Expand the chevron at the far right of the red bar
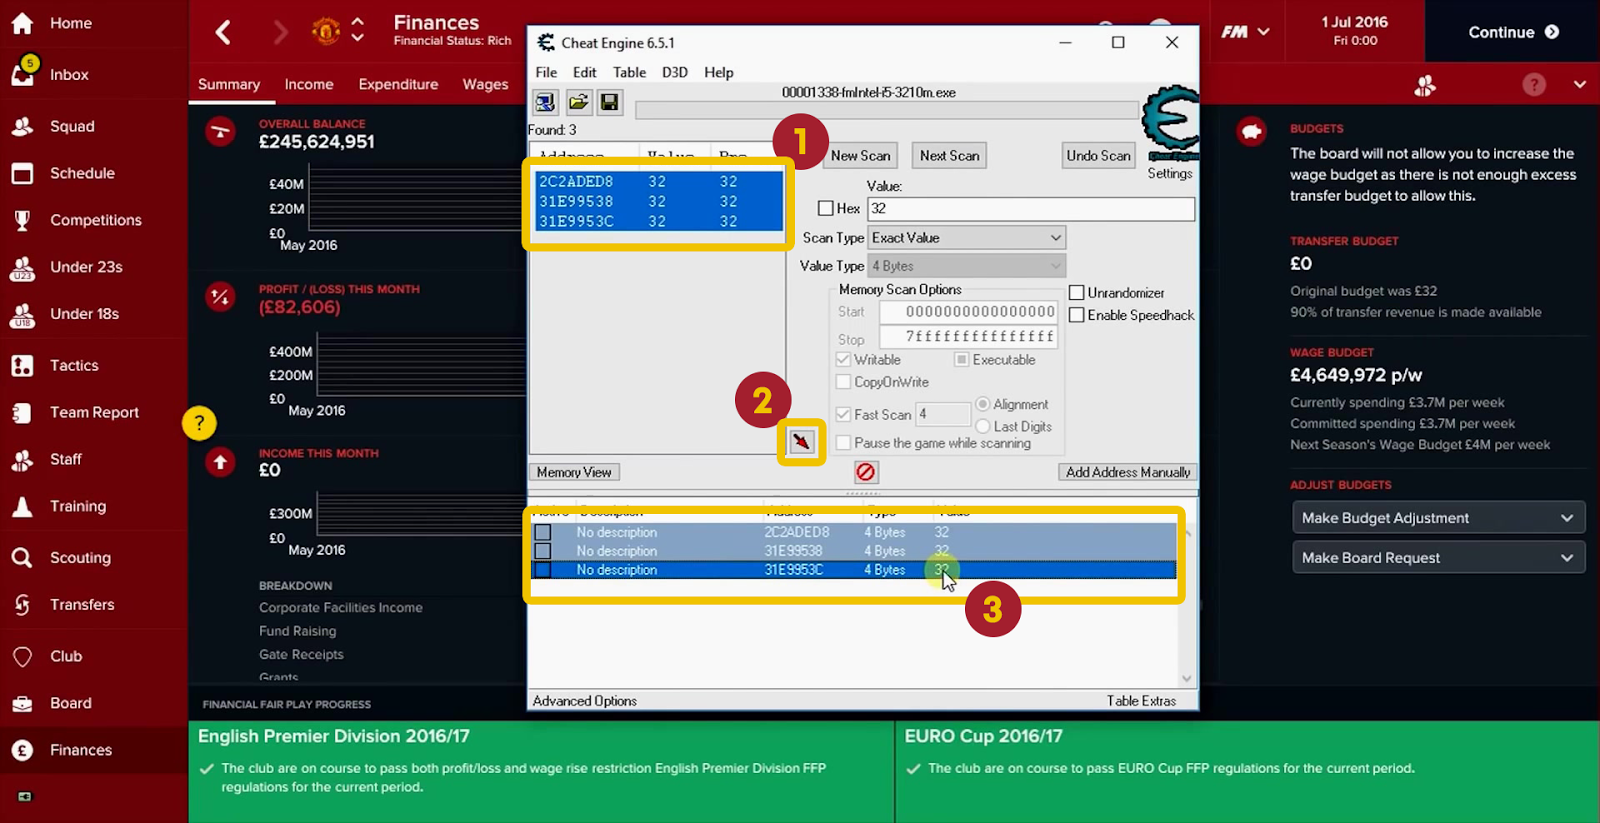Image resolution: width=1600 pixels, height=823 pixels. pos(1579,85)
